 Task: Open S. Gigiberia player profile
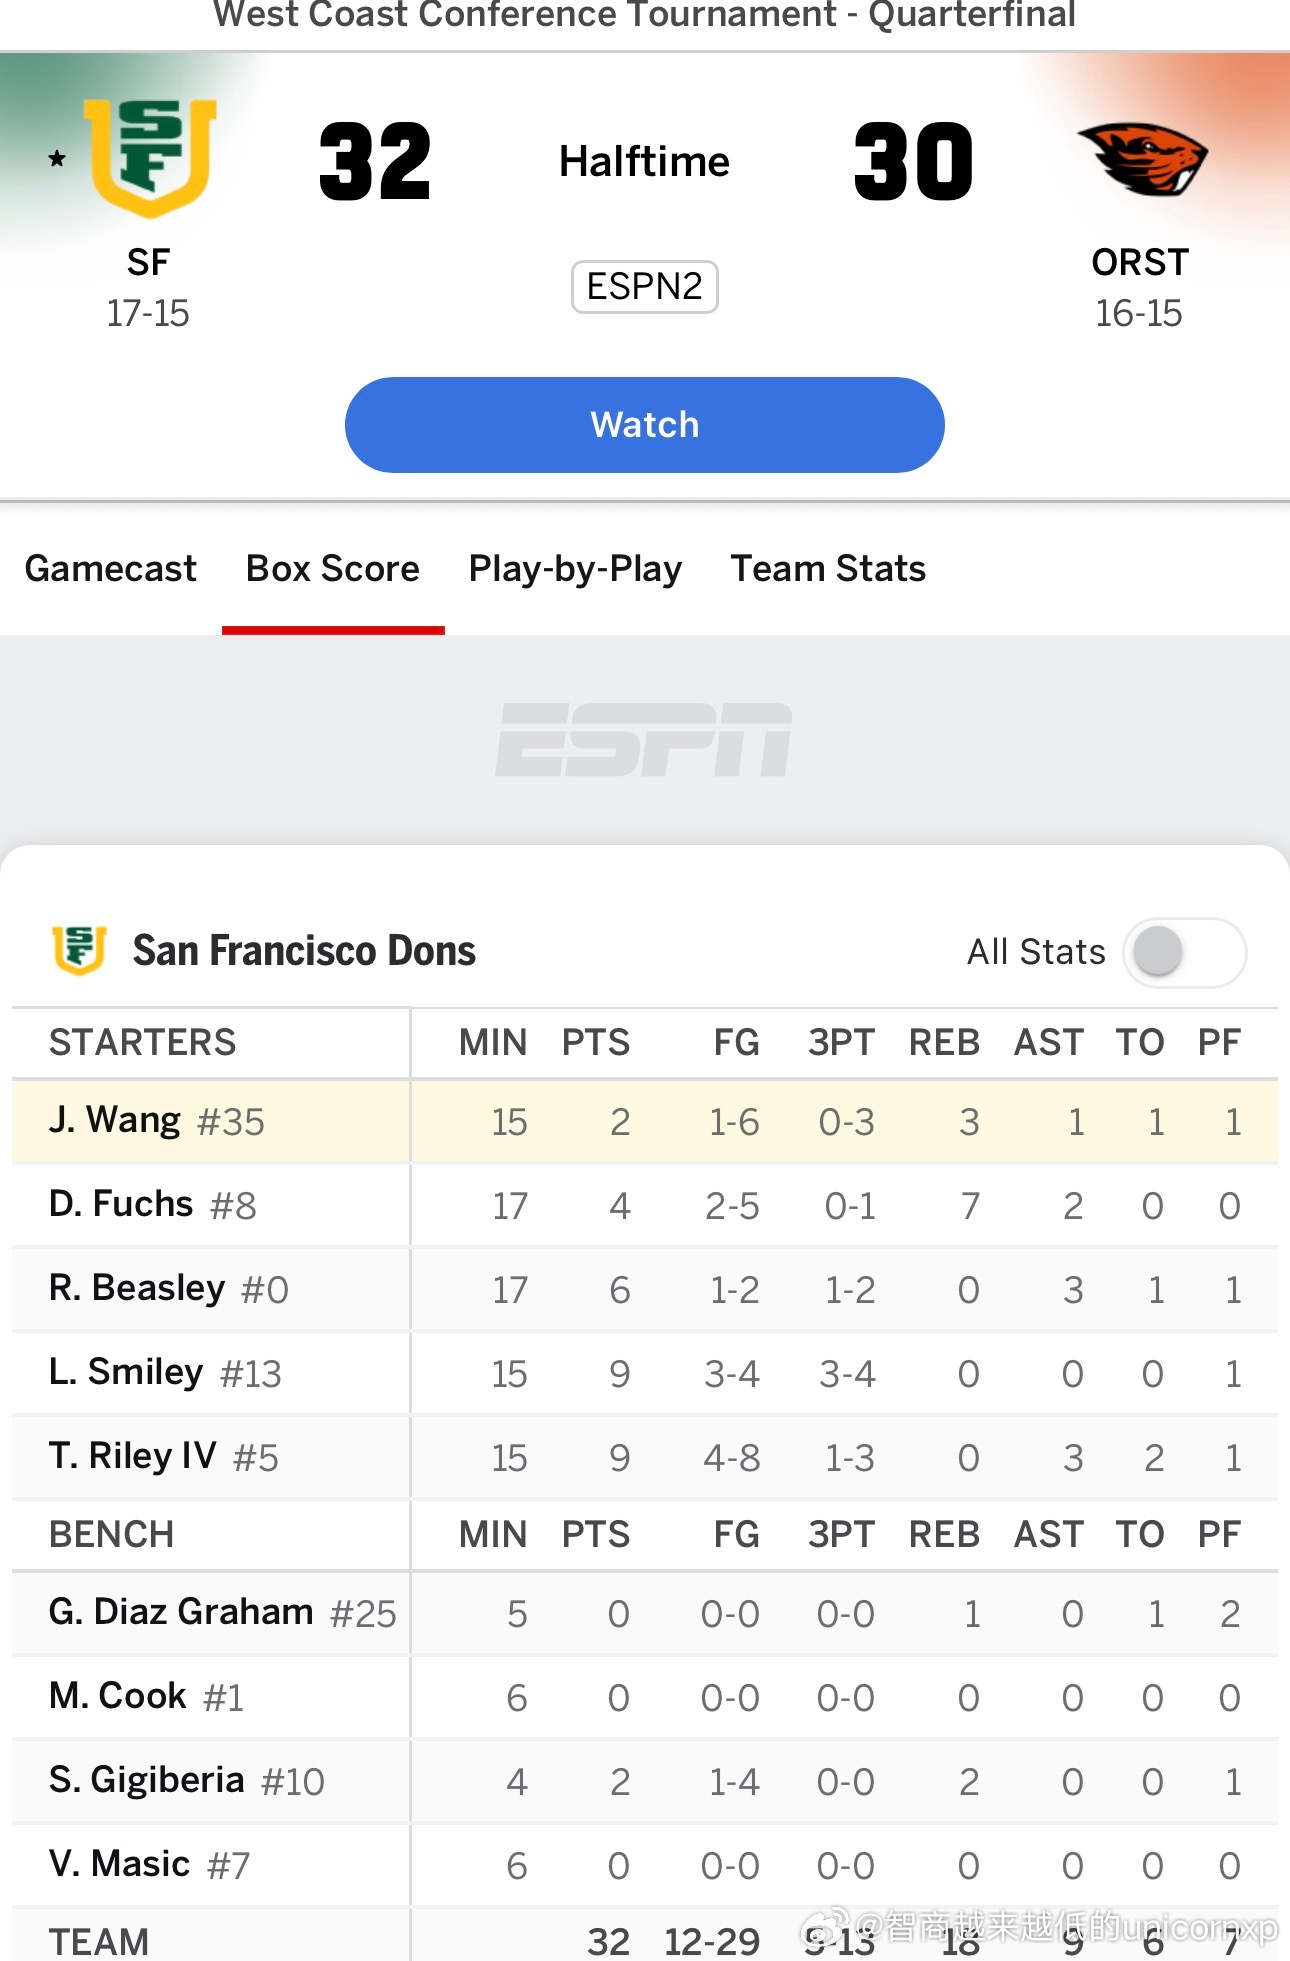pos(147,1781)
